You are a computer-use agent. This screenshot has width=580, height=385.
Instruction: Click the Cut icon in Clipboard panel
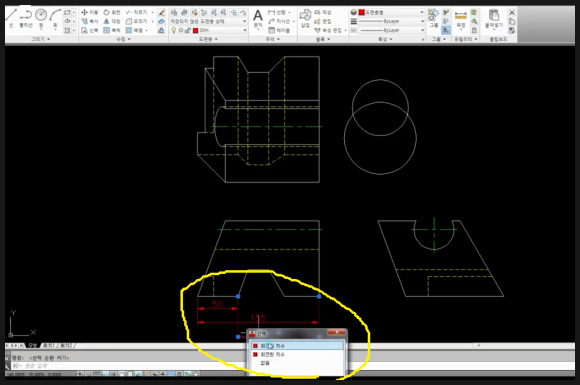pyautogui.click(x=512, y=13)
